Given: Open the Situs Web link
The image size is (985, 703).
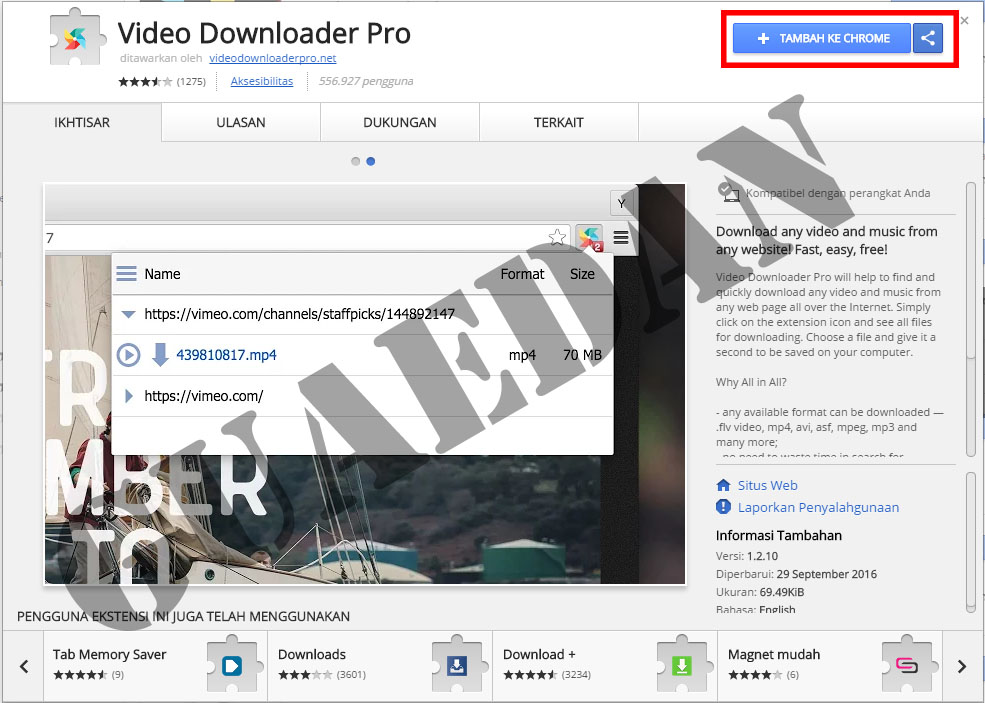Looking at the screenshot, I should click(767, 485).
